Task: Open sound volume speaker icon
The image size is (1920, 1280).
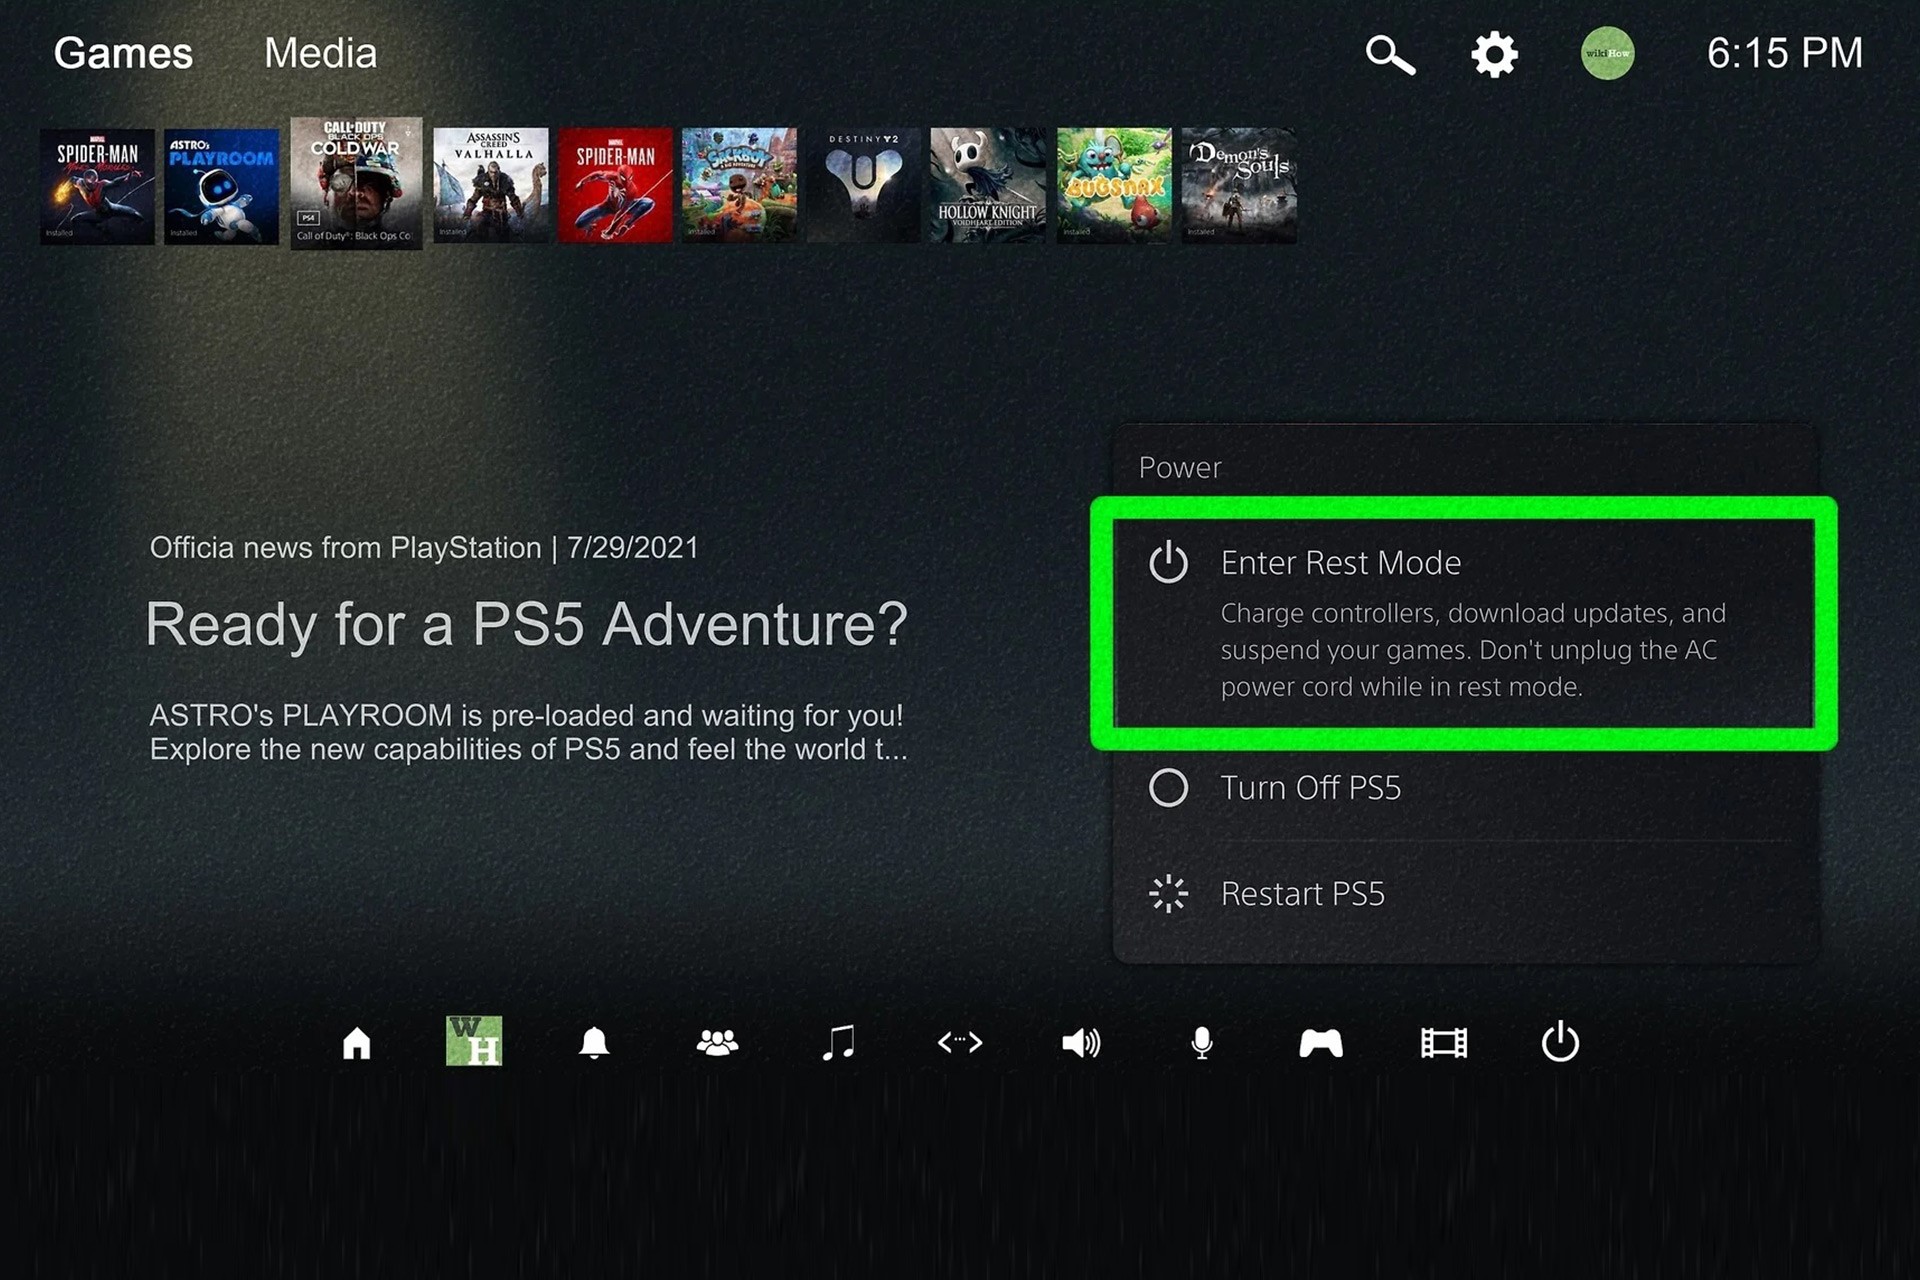Action: [1080, 1043]
